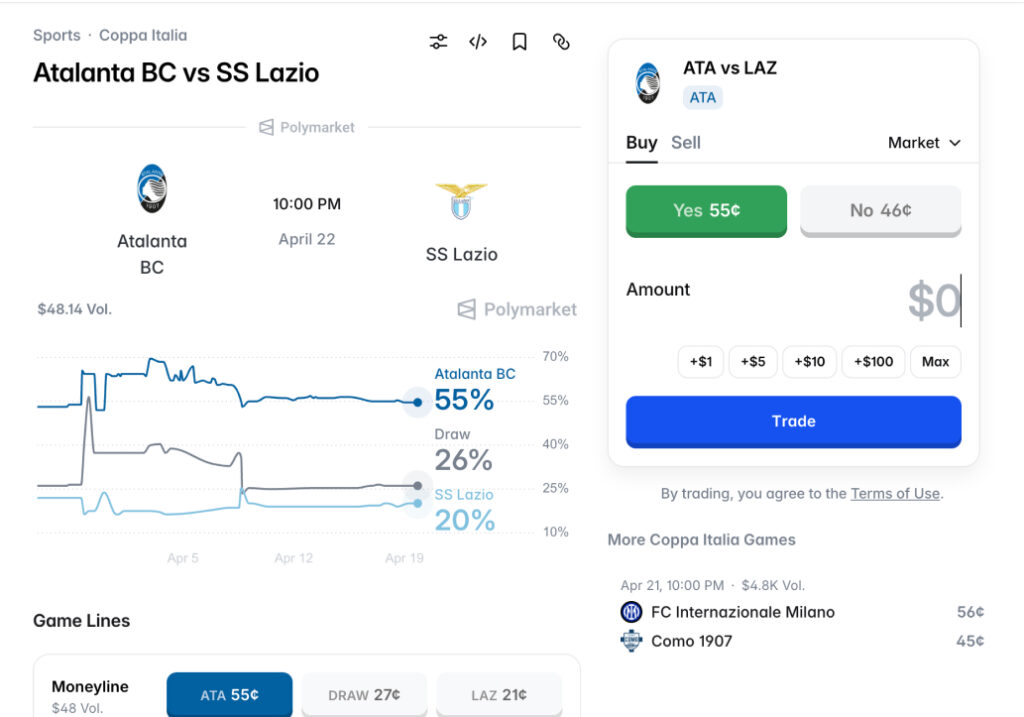Add $100 to the amount

tap(874, 362)
